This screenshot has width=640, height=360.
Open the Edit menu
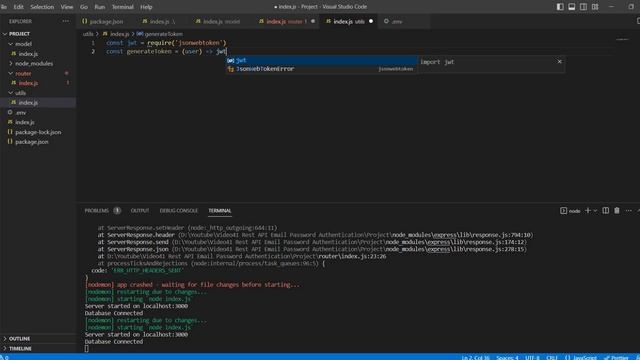tap(18, 7)
